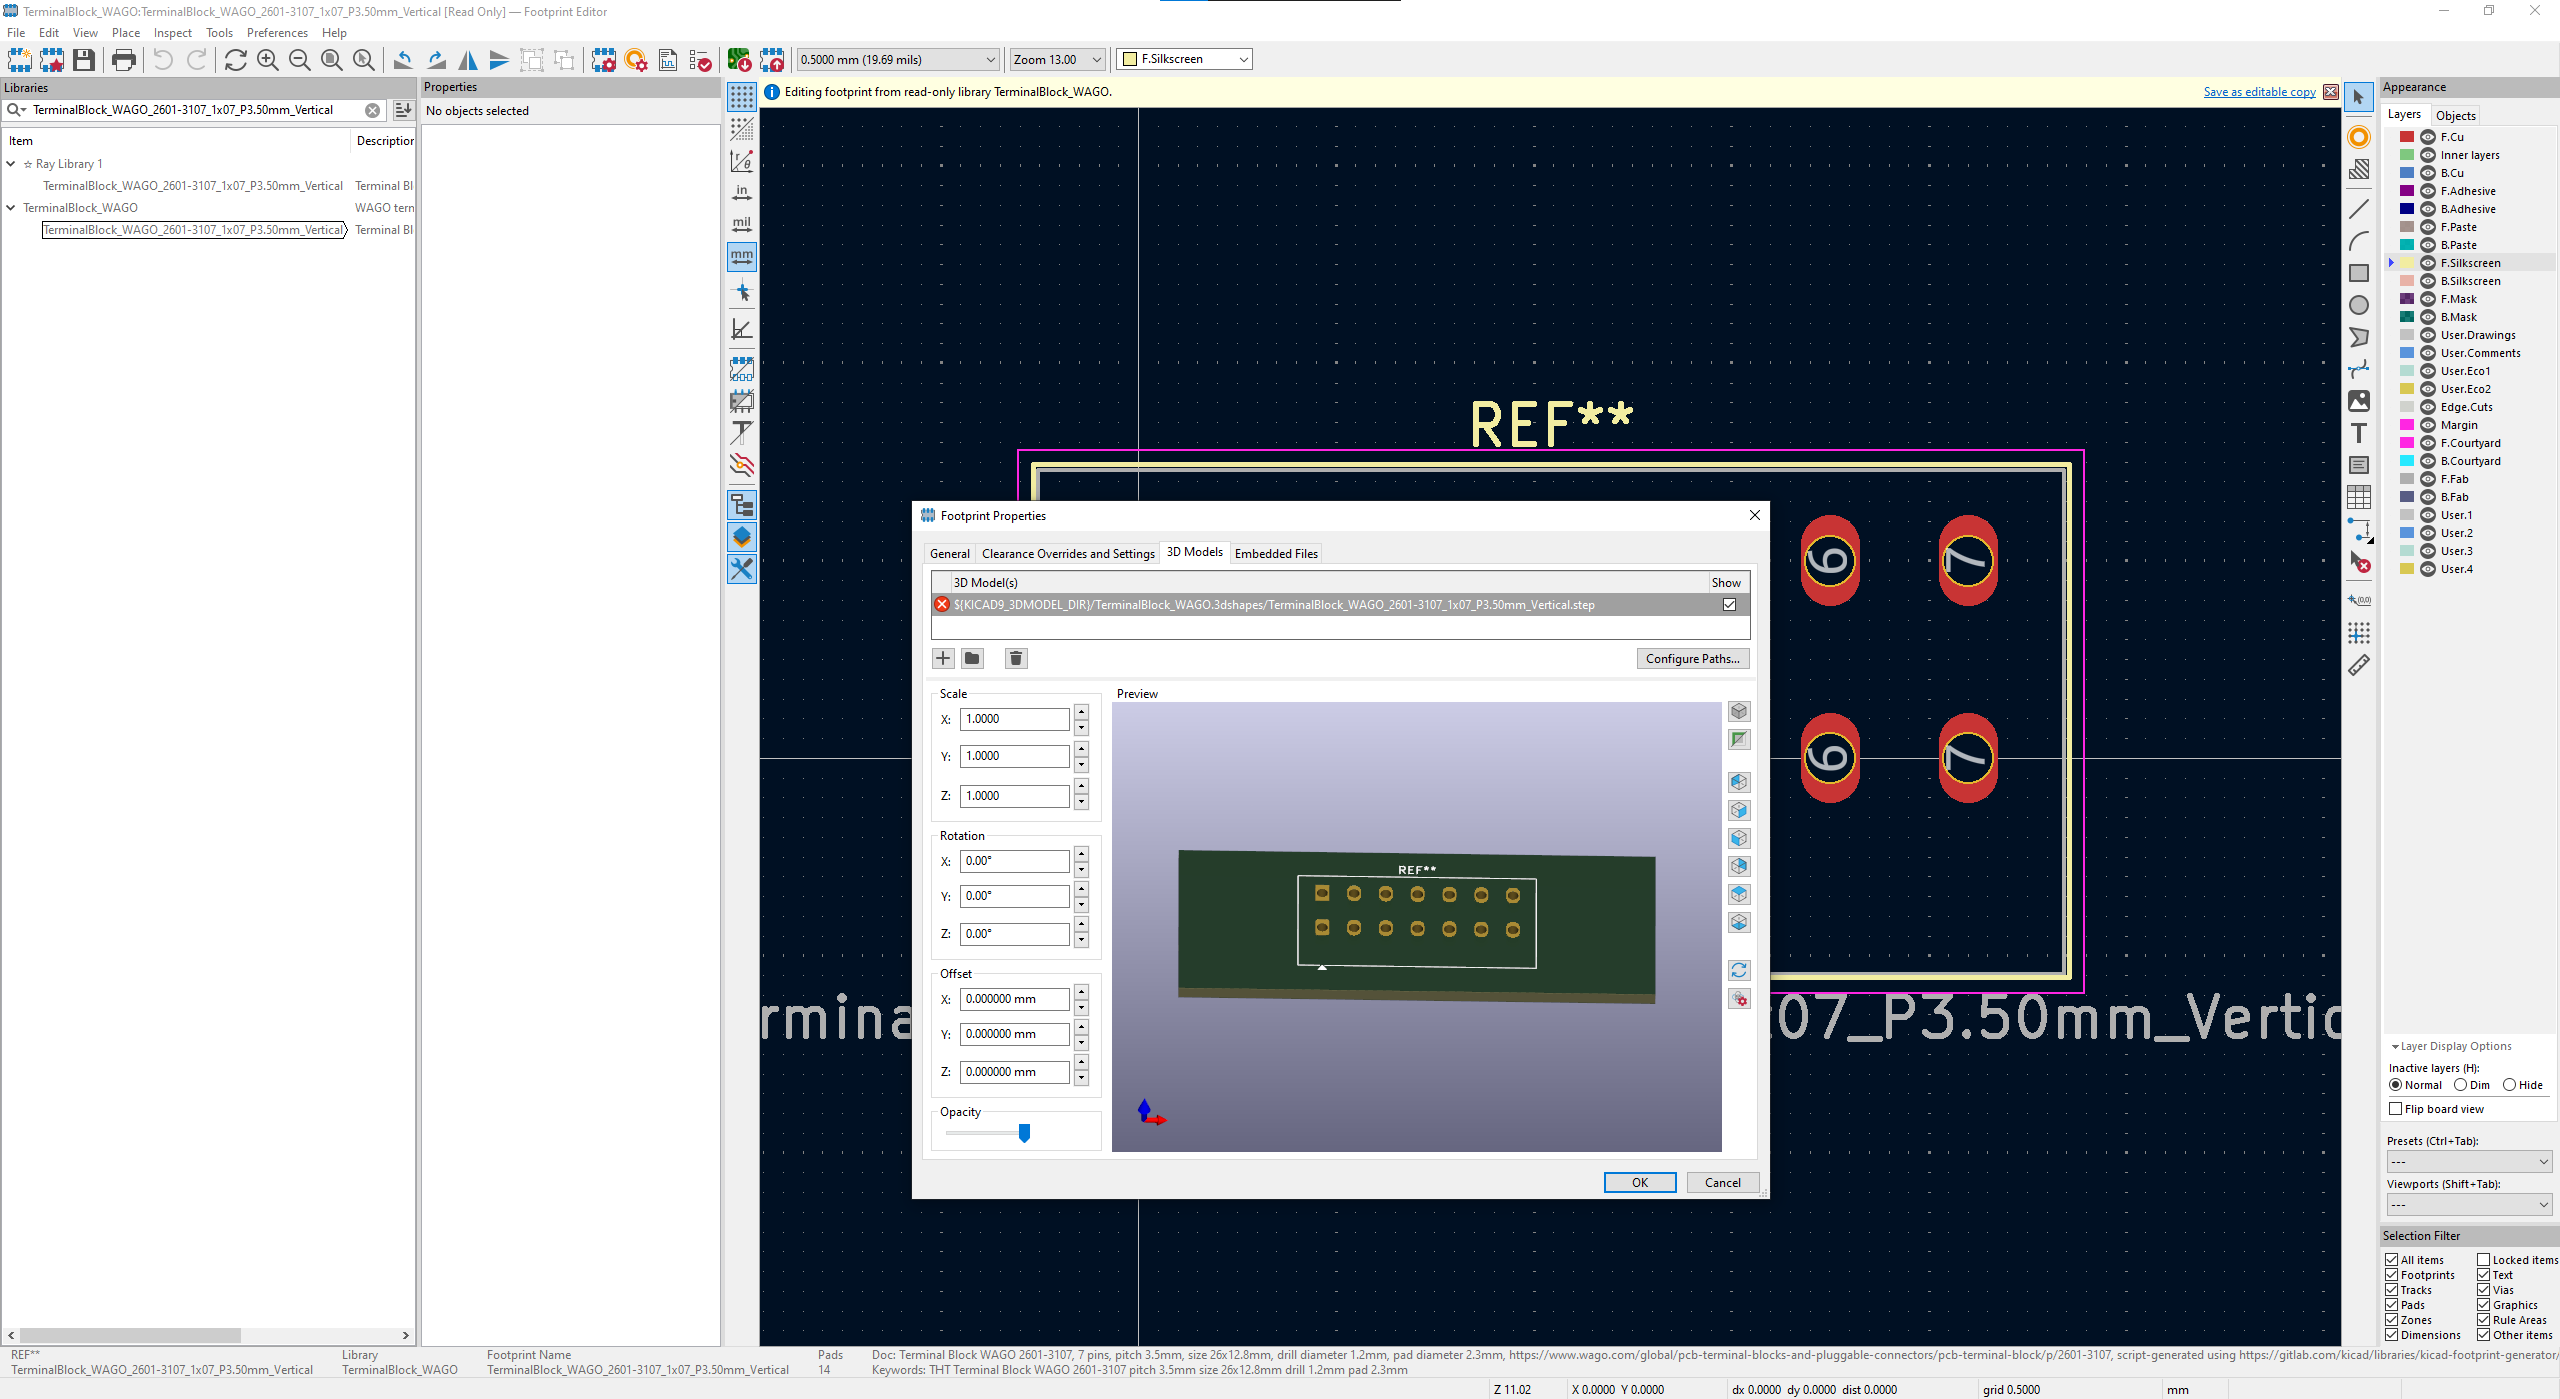Click the Opacity slider handle

[1024, 1133]
